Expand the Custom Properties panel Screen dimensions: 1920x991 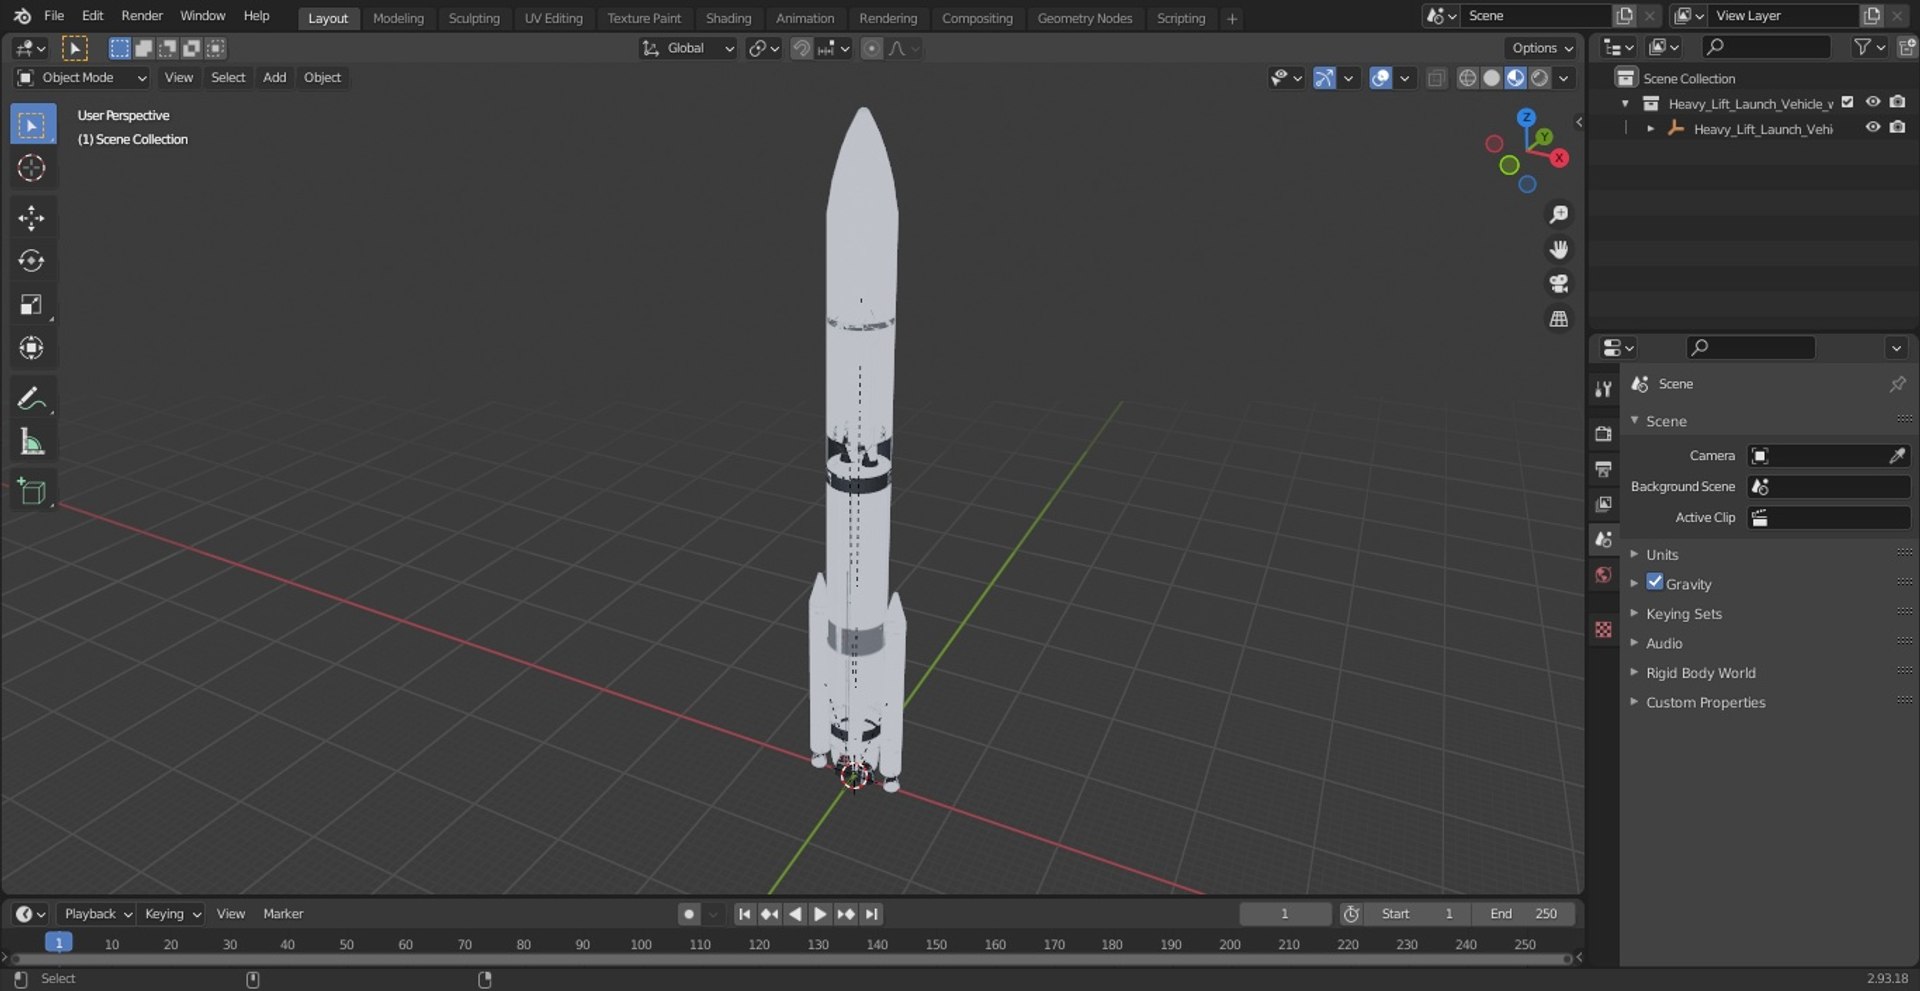[1705, 702]
